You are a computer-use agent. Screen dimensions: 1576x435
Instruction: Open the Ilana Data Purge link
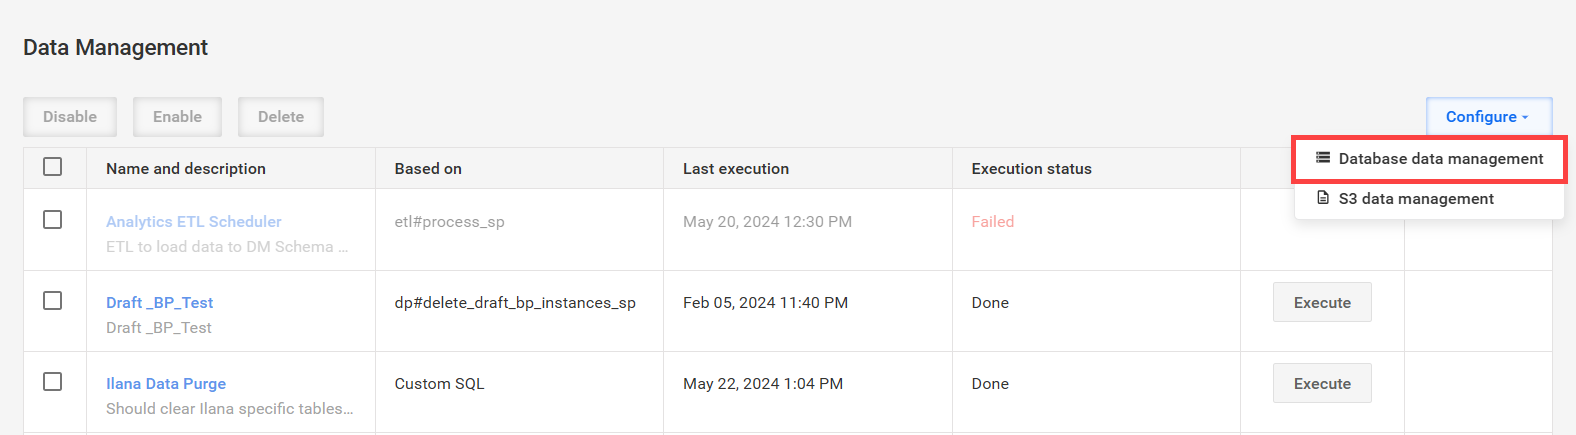pos(166,384)
